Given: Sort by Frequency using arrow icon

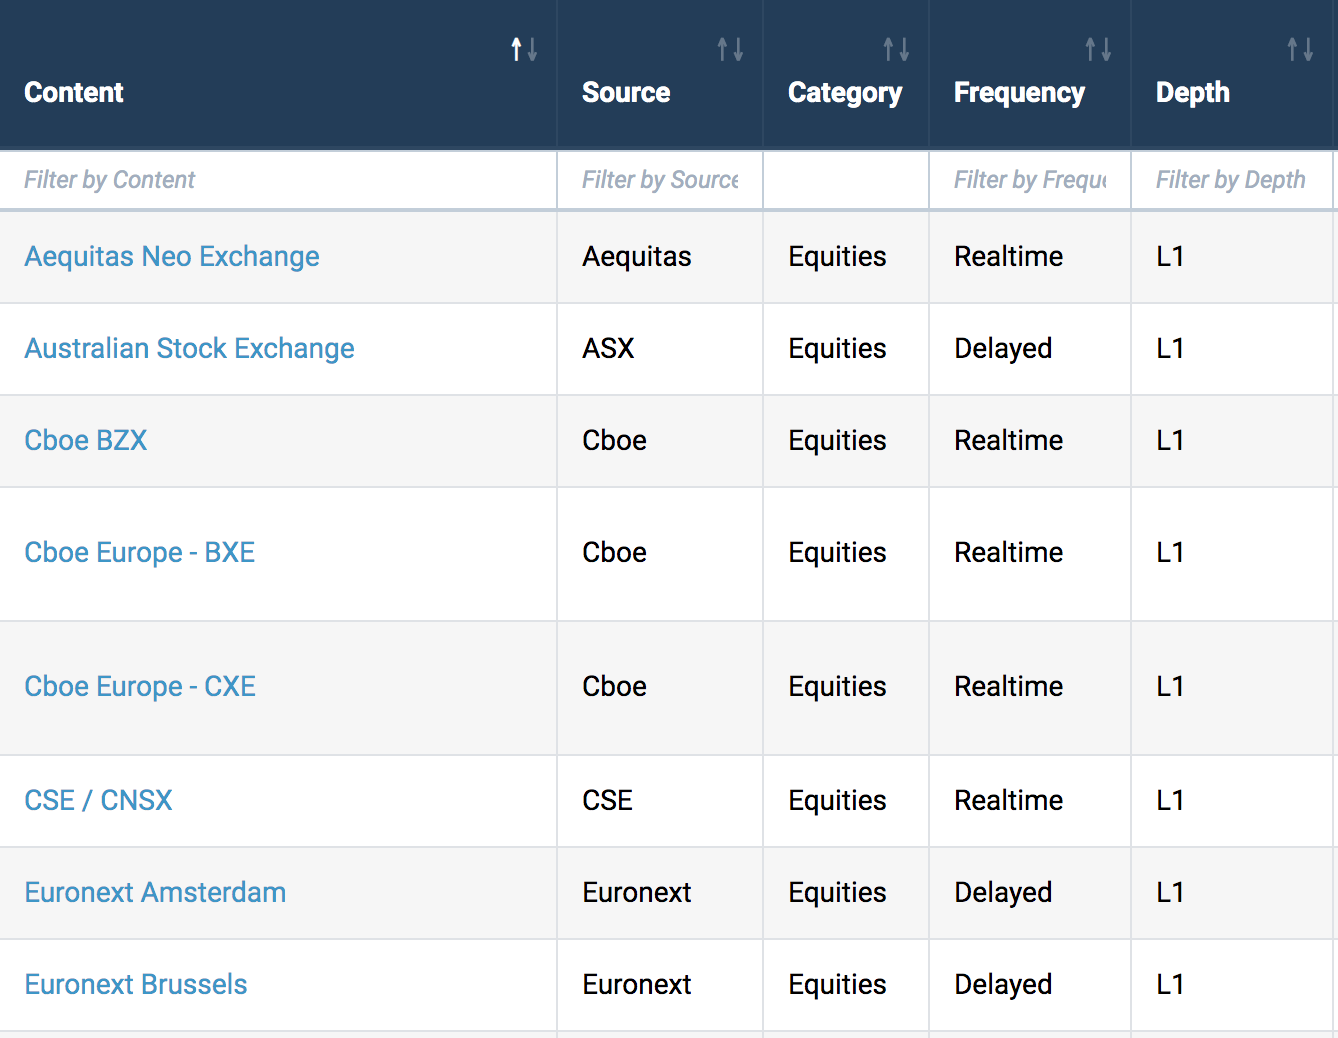Looking at the screenshot, I should [1098, 49].
